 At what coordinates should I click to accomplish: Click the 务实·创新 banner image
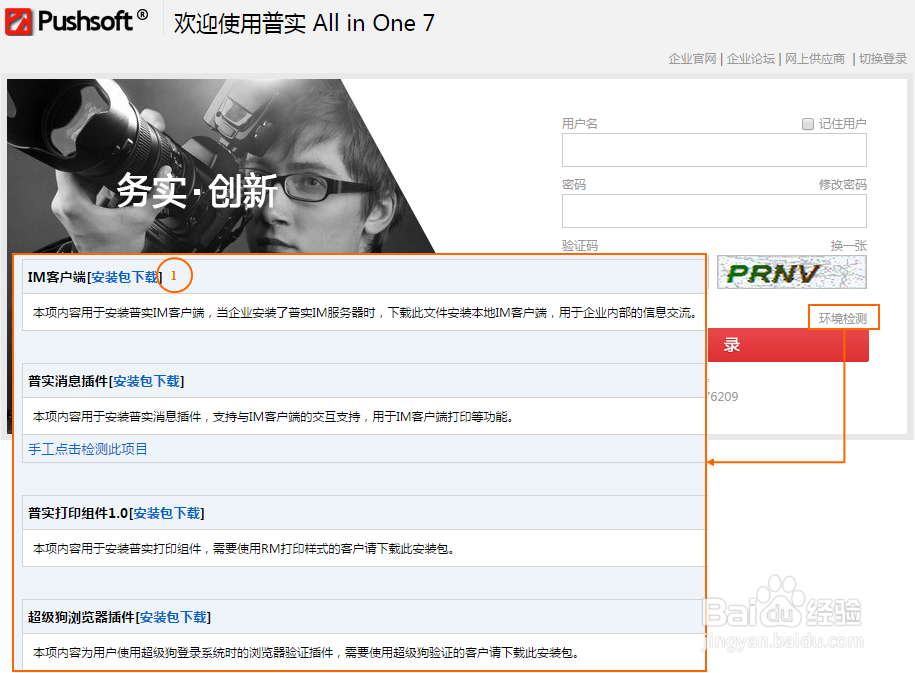(222, 166)
